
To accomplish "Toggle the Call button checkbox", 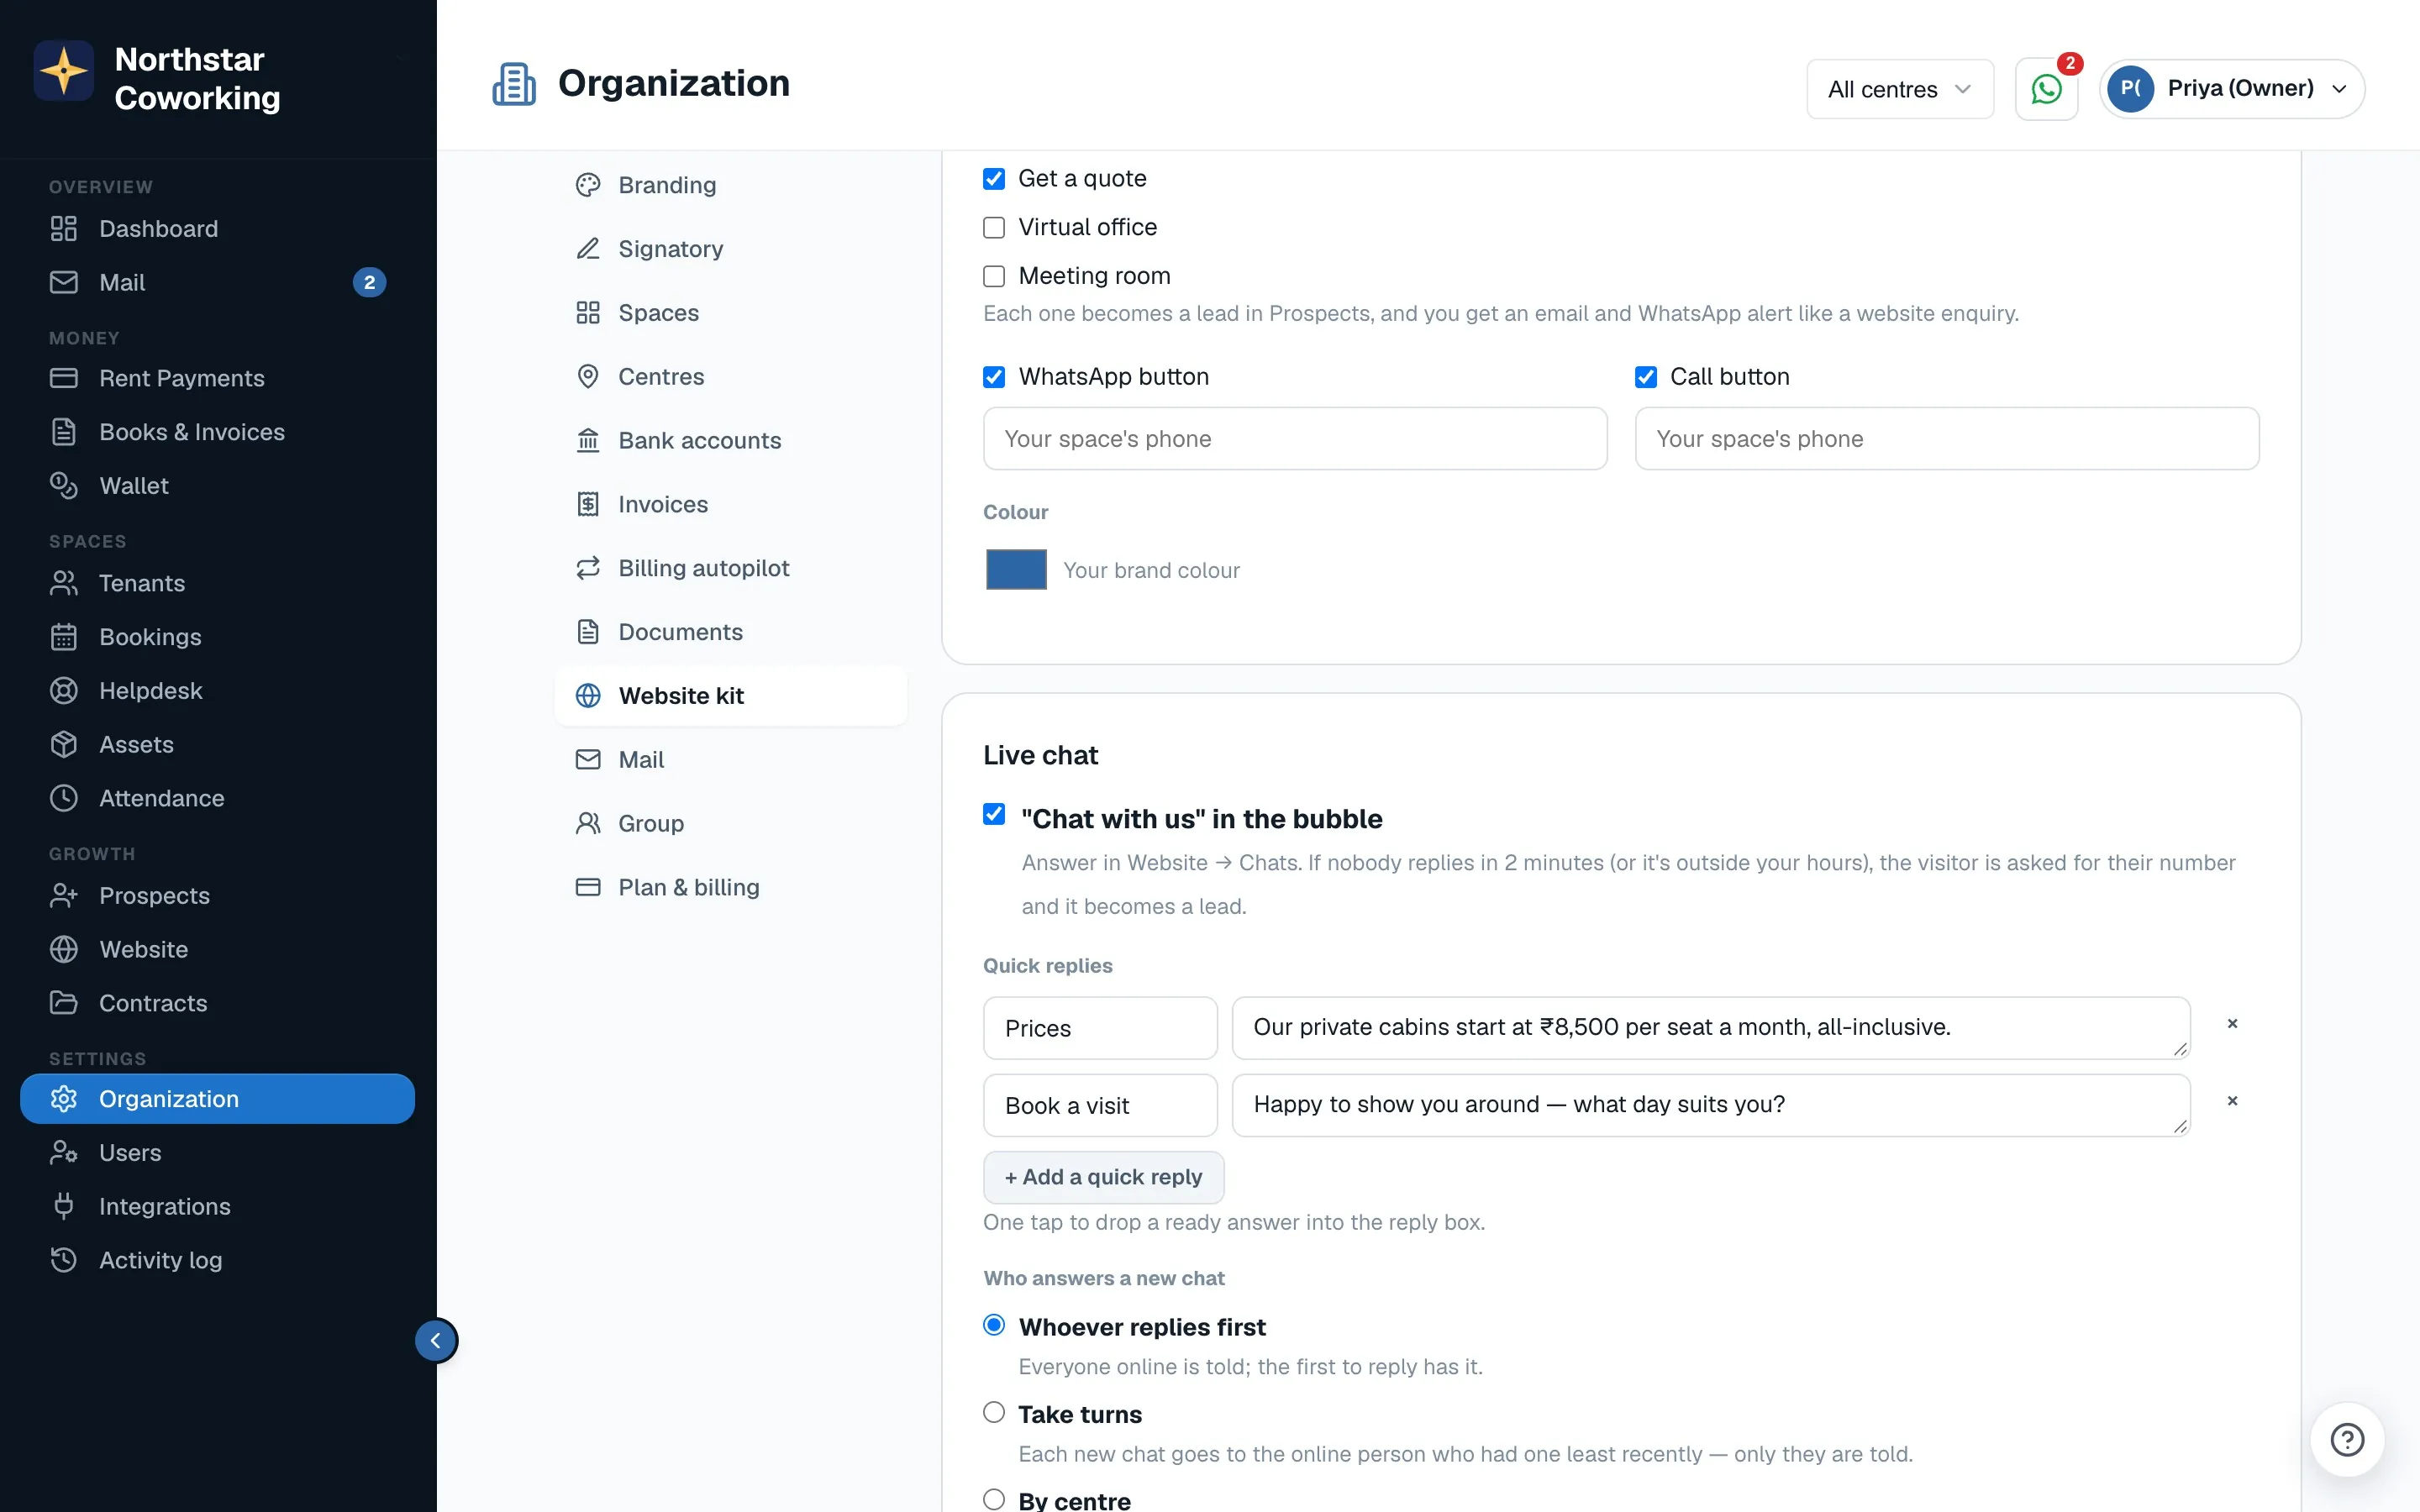I will pos(1646,377).
